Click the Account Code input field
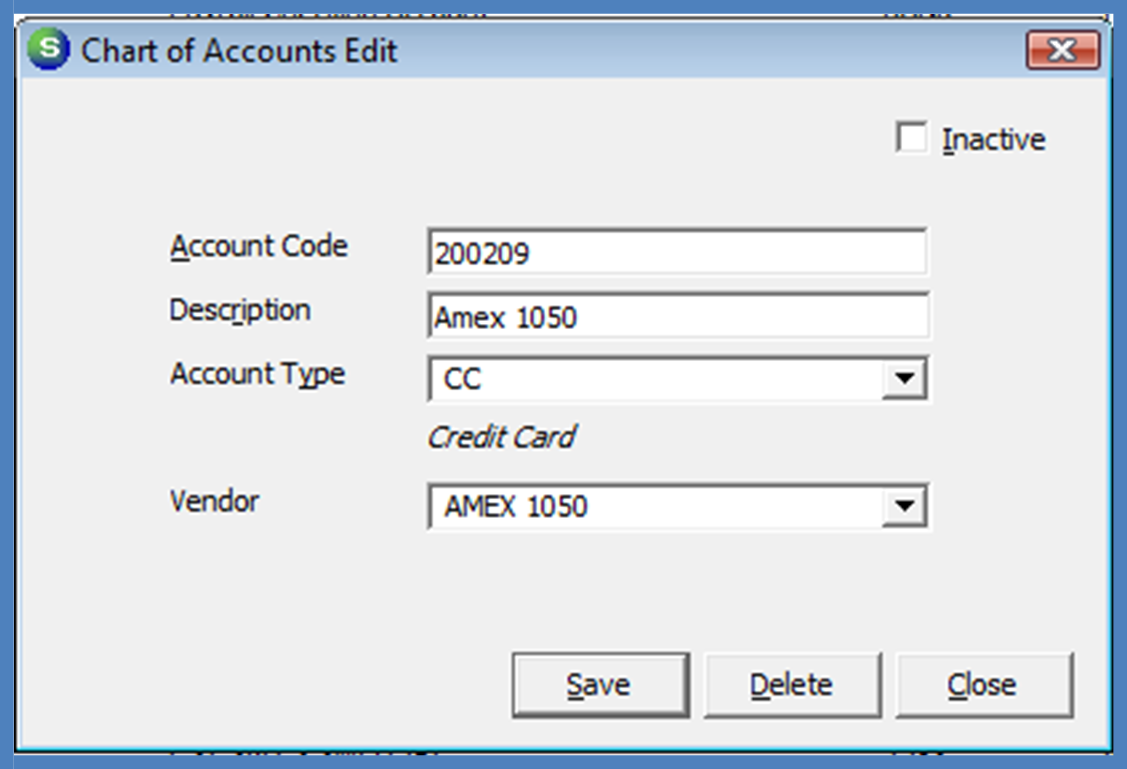The image size is (1127, 769). 677,252
